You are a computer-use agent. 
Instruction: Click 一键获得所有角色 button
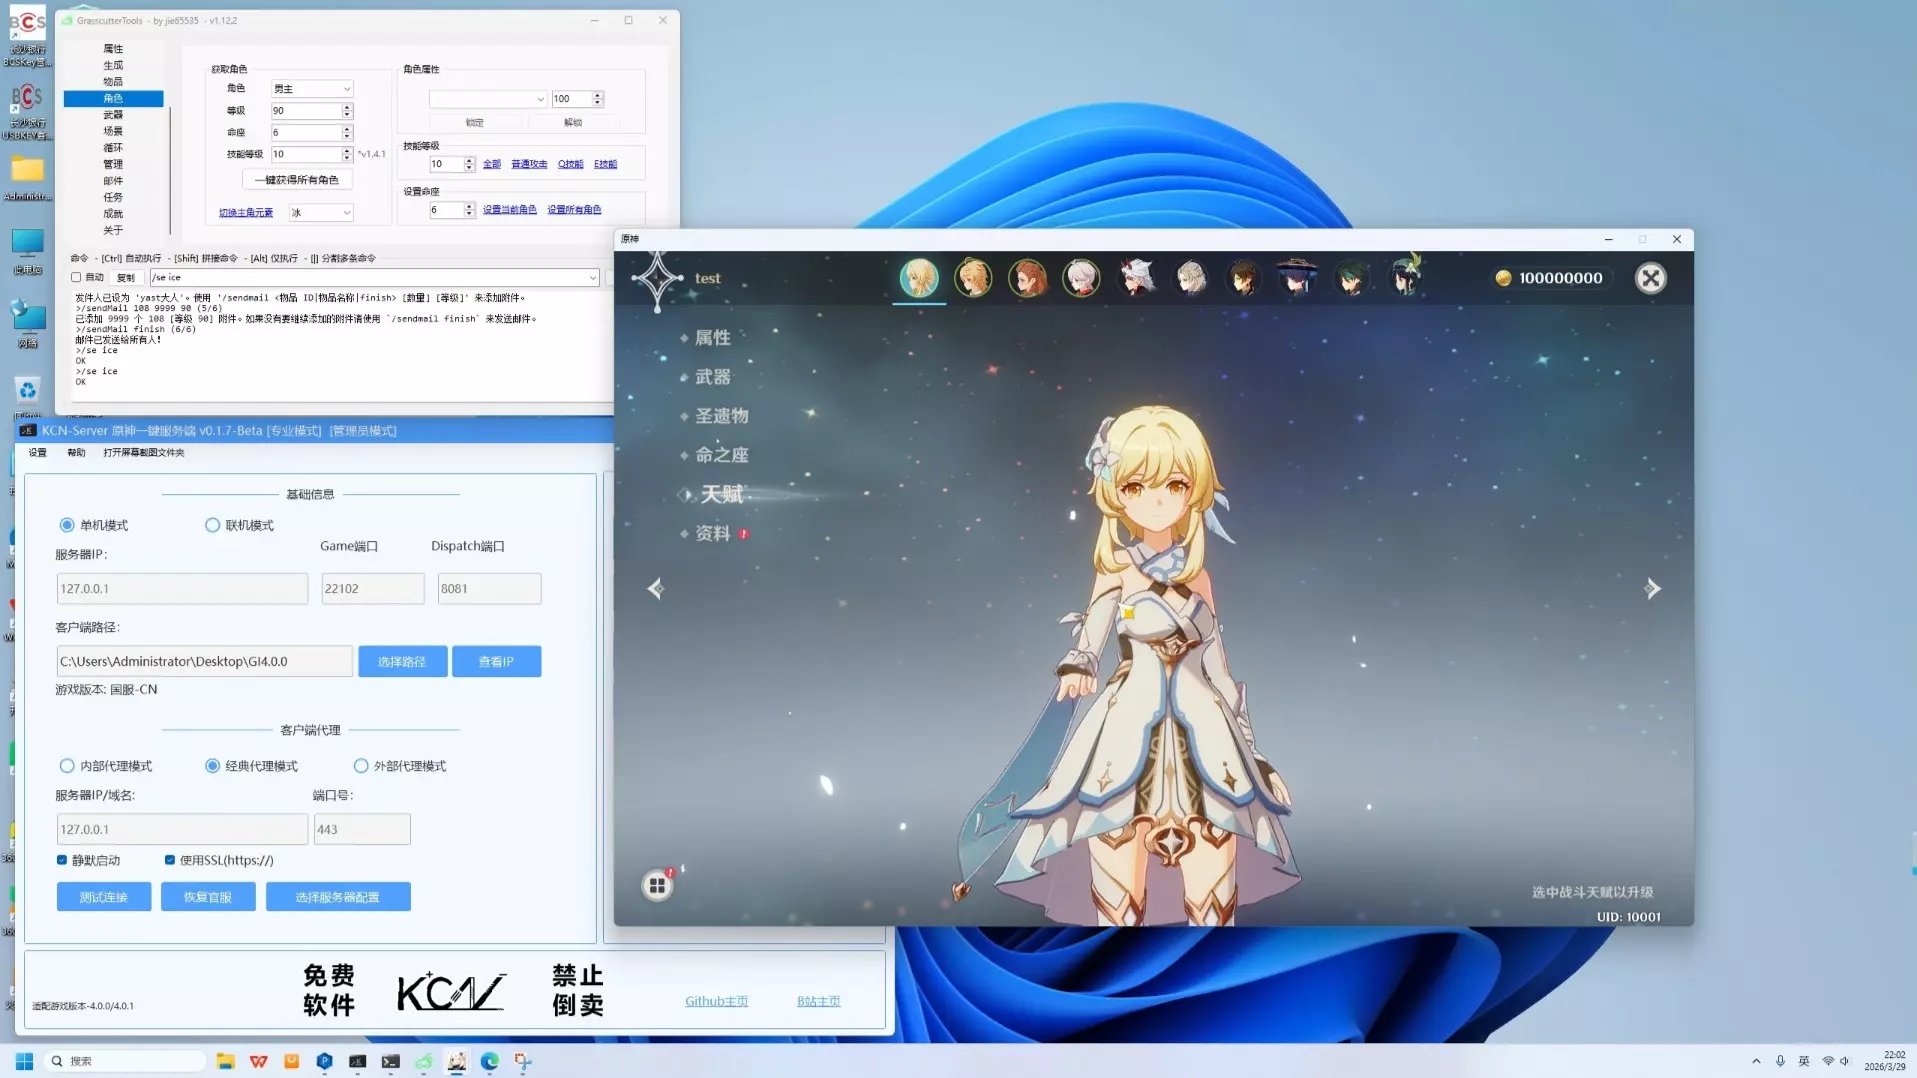point(297,180)
